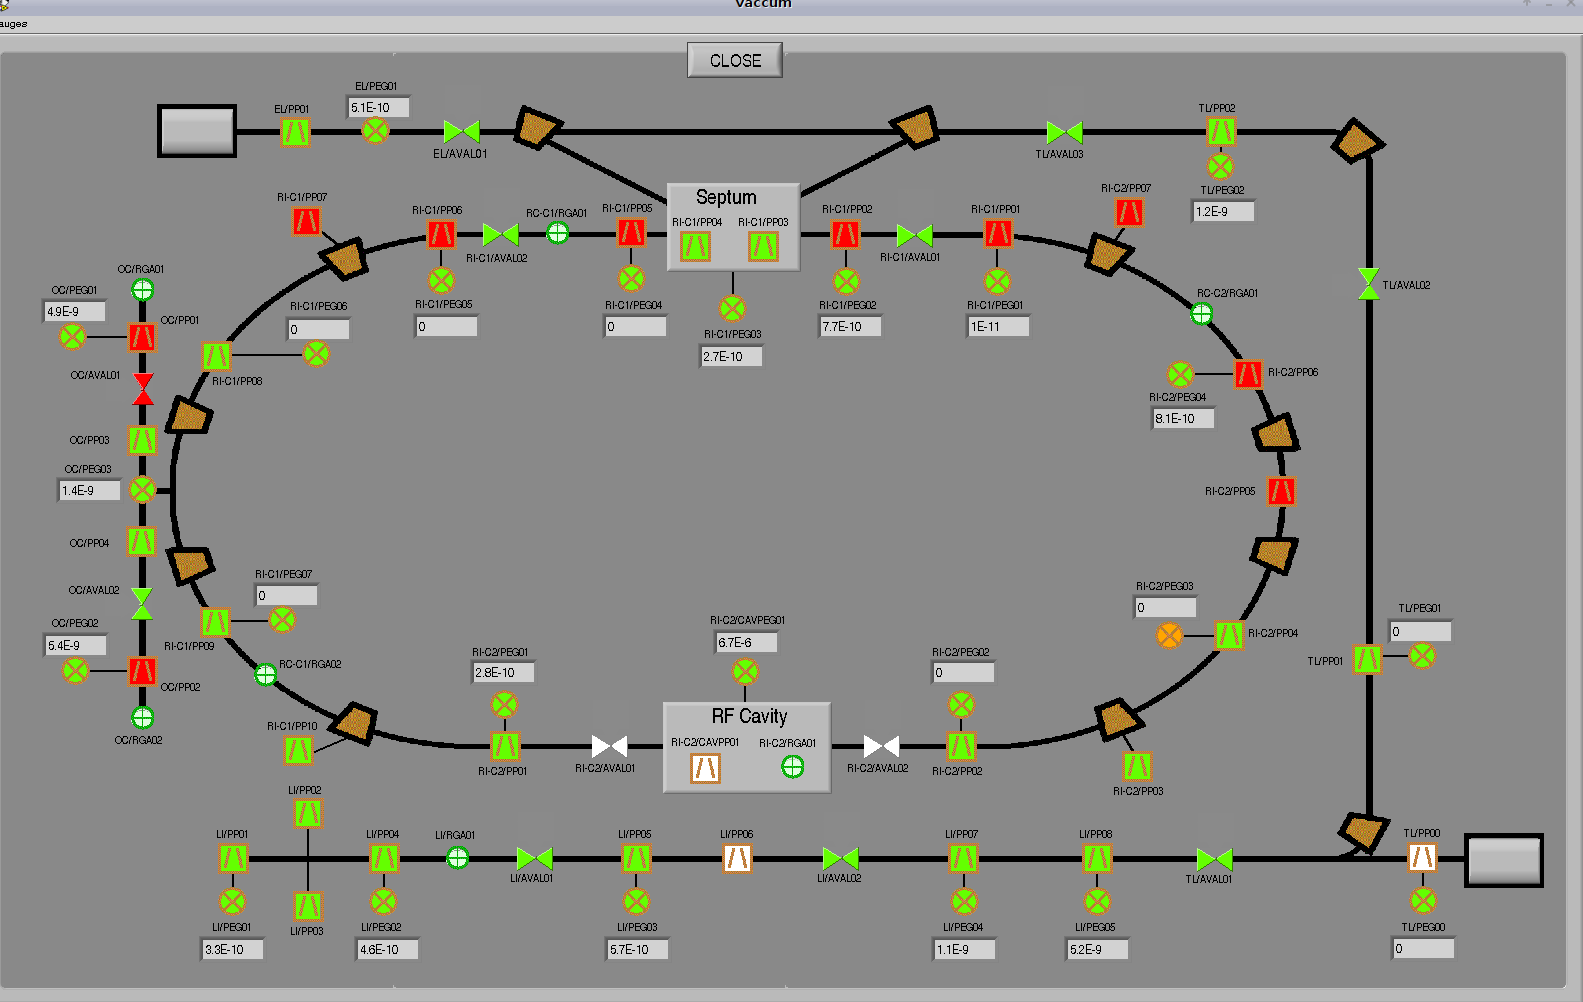This screenshot has width=1583, height=1002.
Task: Toggle the EL/AVAL01 valve
Action: (x=461, y=131)
